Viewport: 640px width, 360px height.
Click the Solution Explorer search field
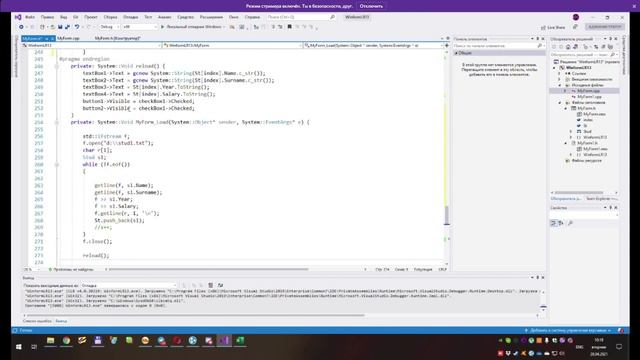[583, 55]
